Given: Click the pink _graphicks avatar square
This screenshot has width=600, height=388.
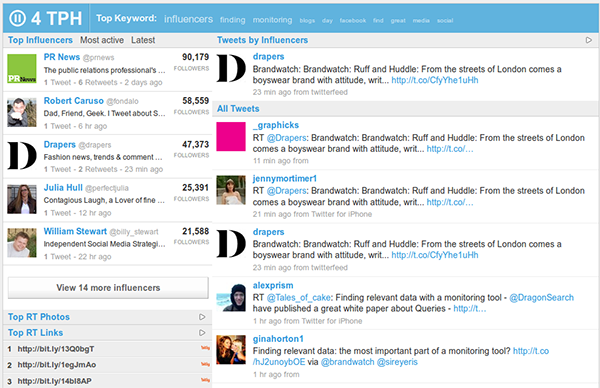Looking at the screenshot, I should pos(231,137).
